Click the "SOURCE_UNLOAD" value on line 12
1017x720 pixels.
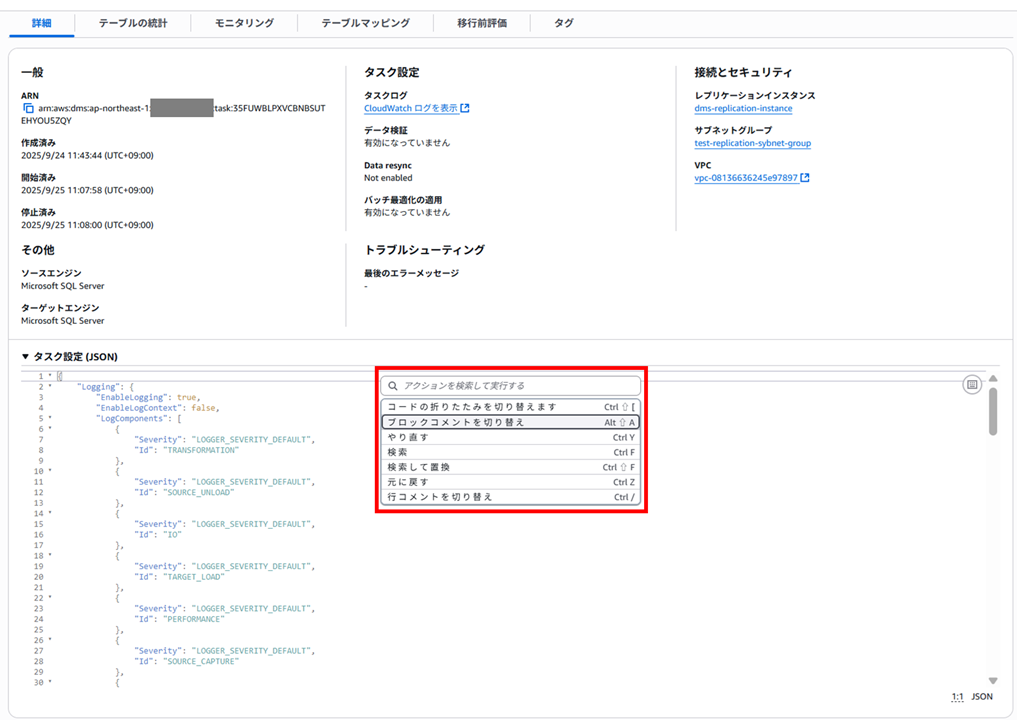tap(198, 492)
